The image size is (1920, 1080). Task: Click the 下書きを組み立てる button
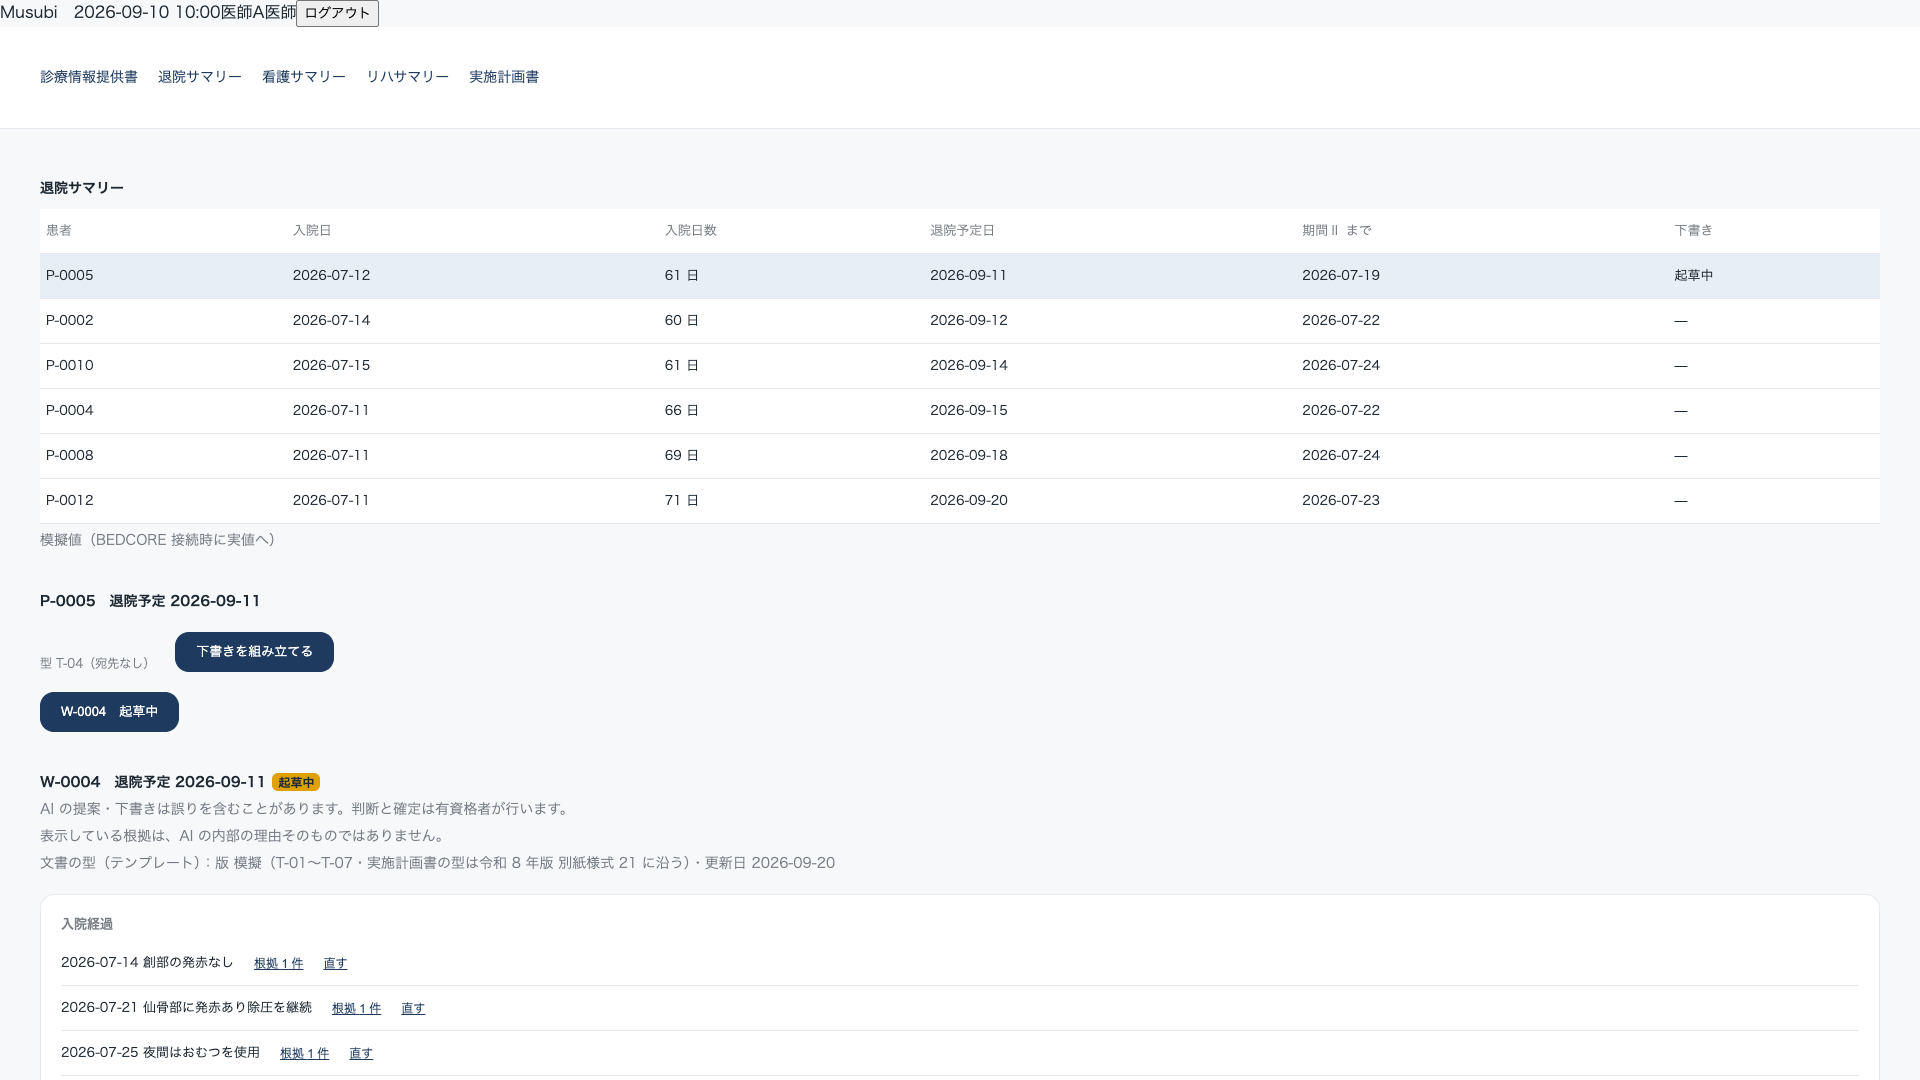pyautogui.click(x=254, y=652)
